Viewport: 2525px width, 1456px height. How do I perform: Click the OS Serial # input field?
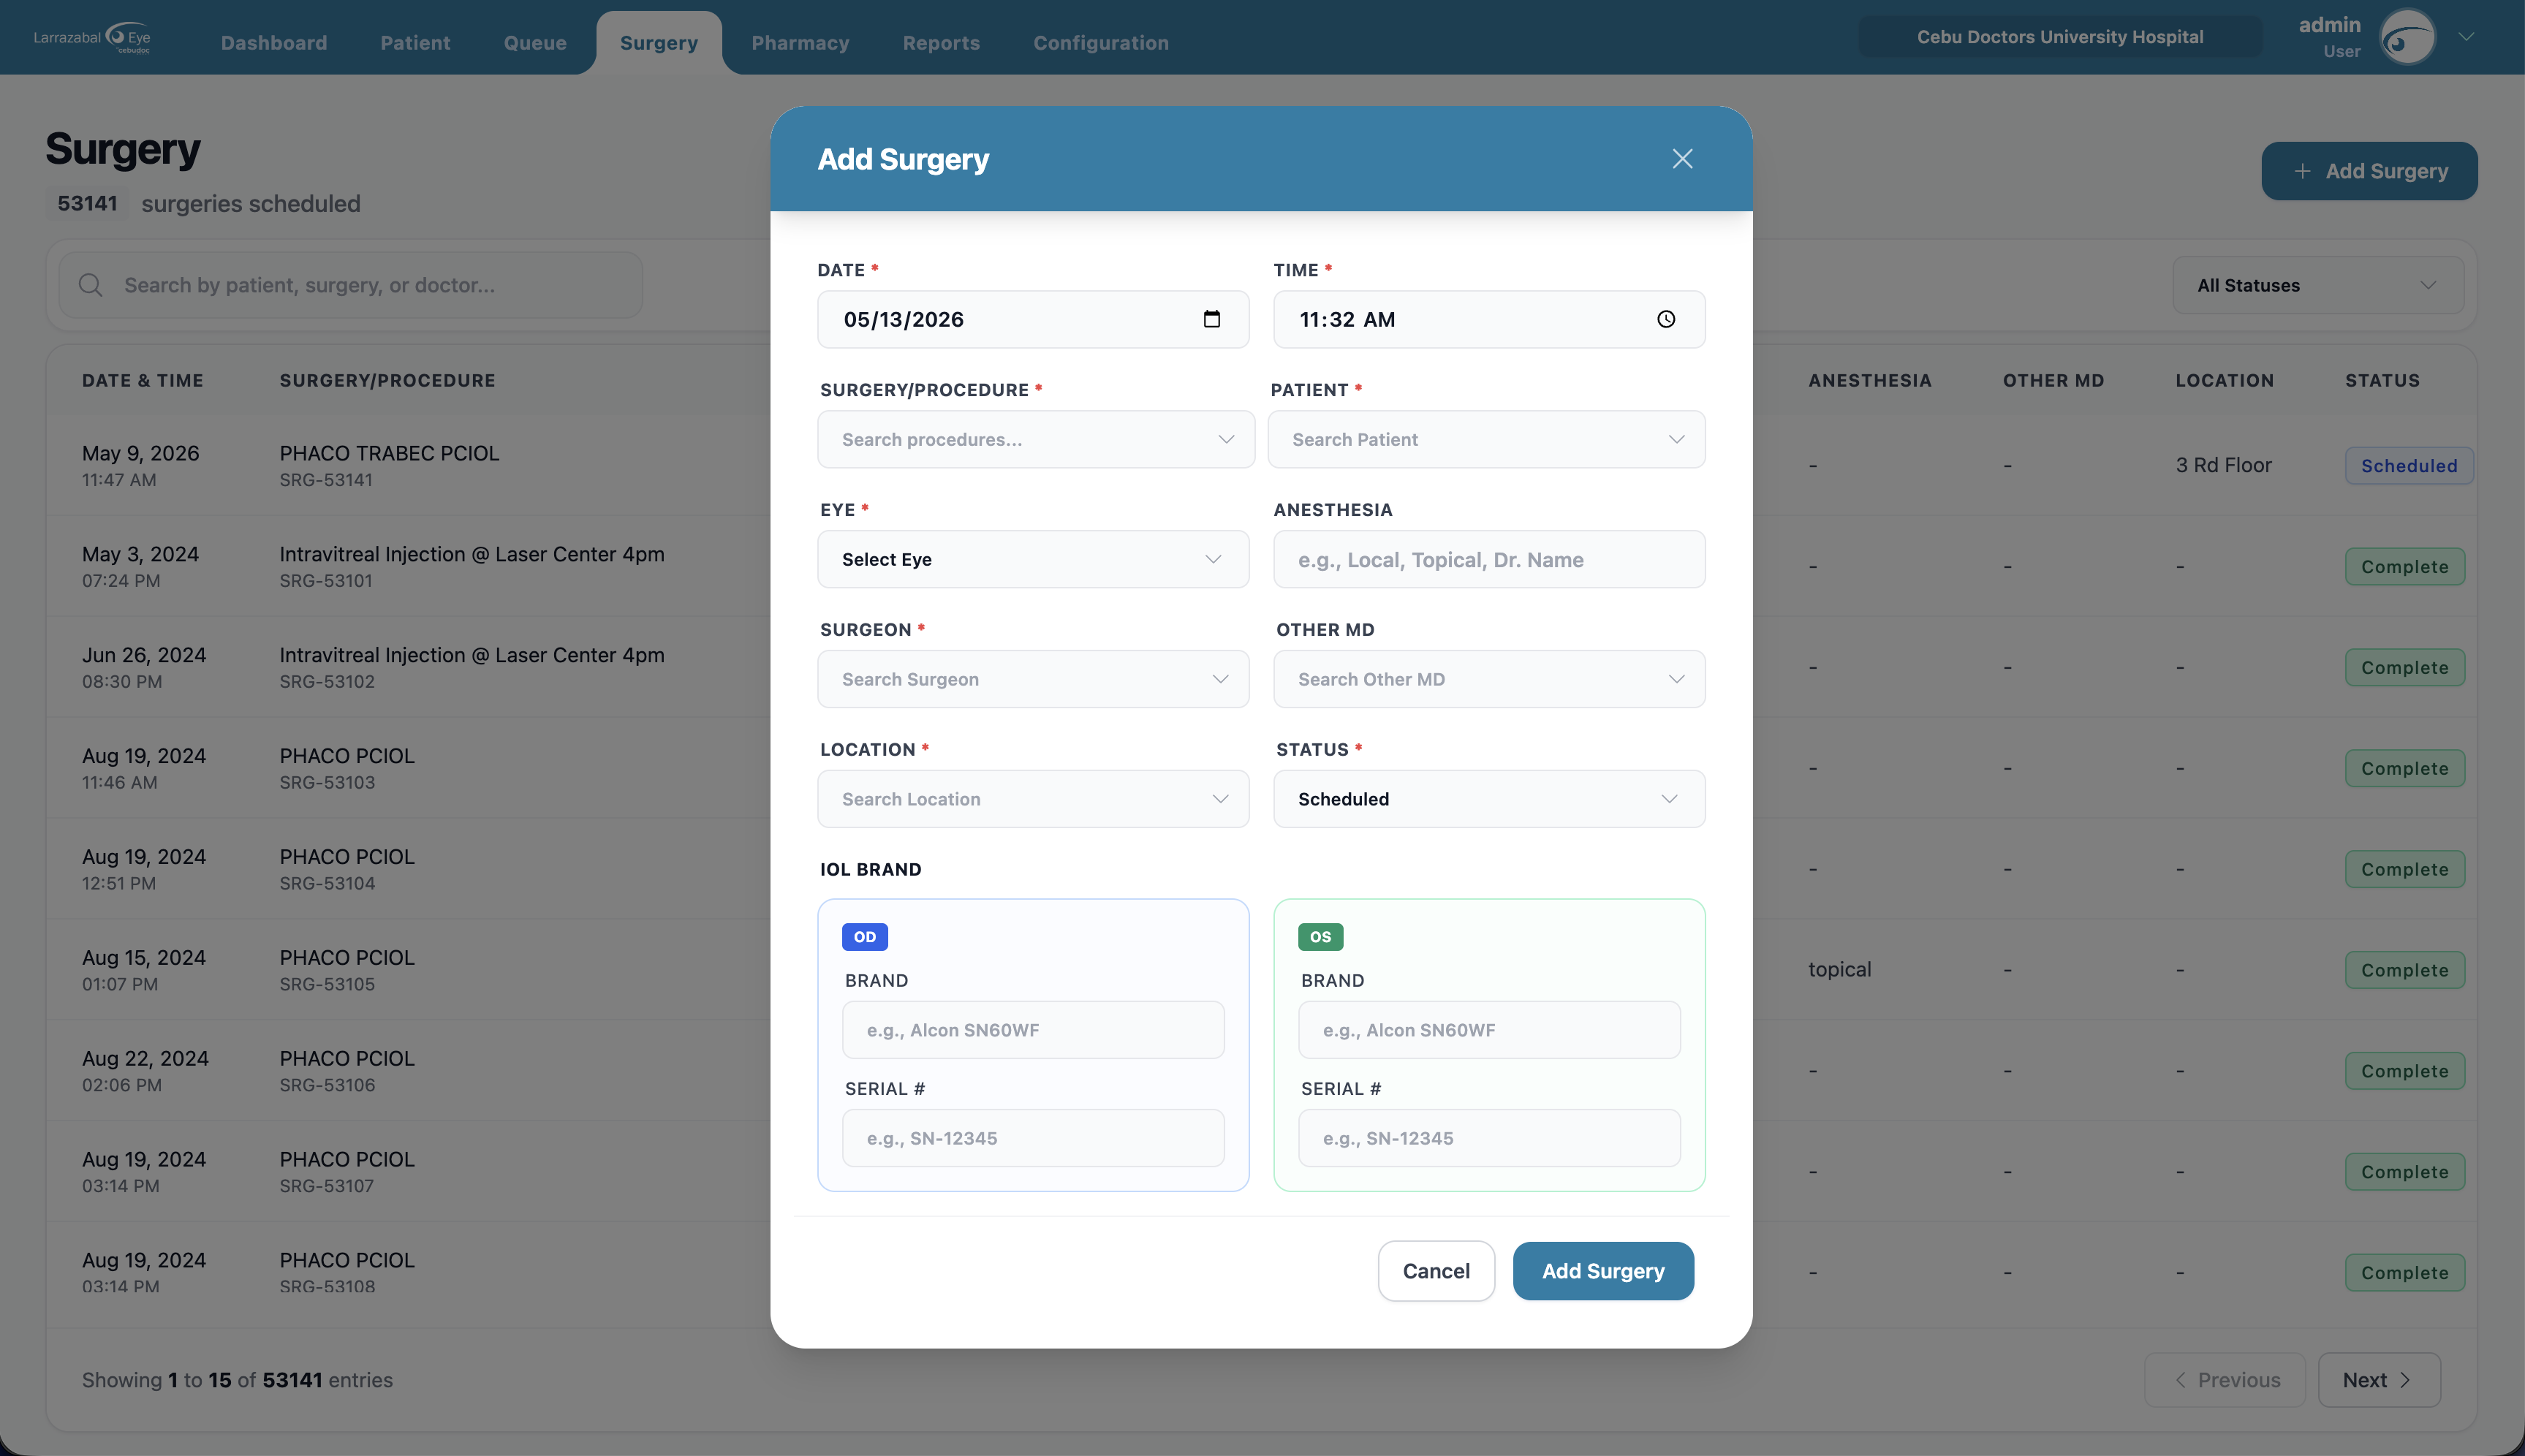click(1489, 1138)
